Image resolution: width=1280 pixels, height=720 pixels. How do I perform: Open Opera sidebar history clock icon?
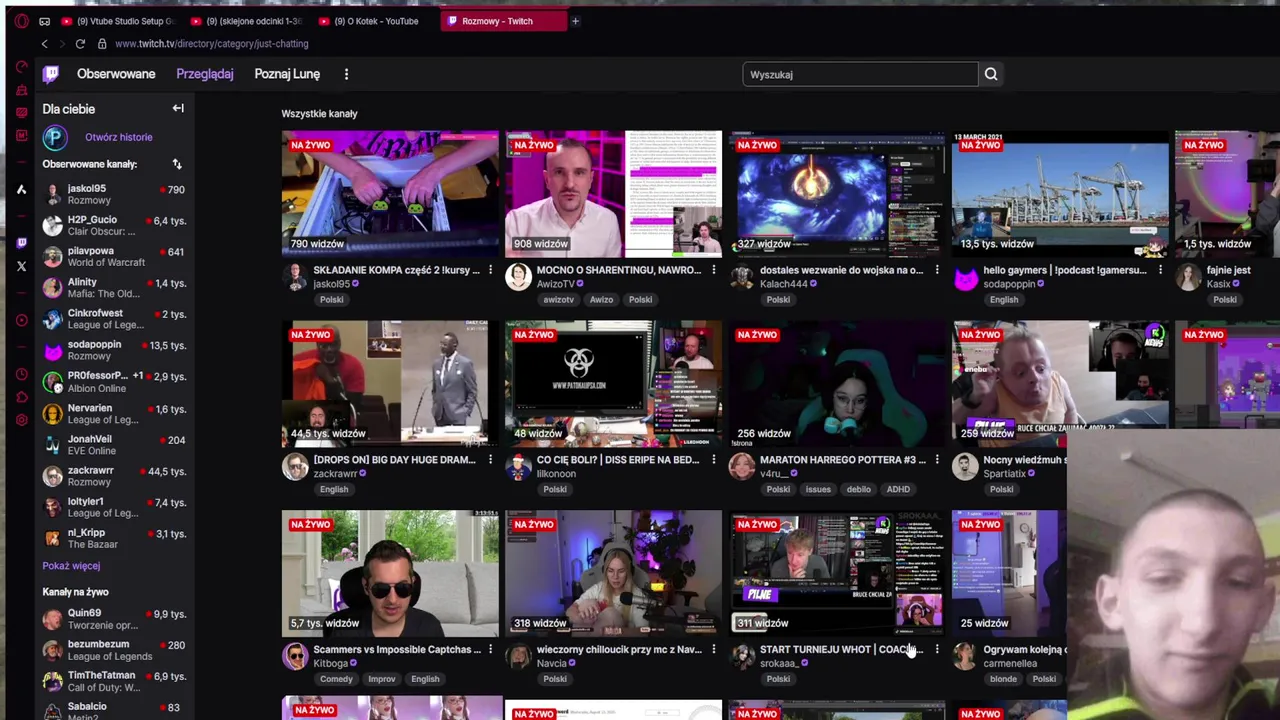(x=22, y=374)
